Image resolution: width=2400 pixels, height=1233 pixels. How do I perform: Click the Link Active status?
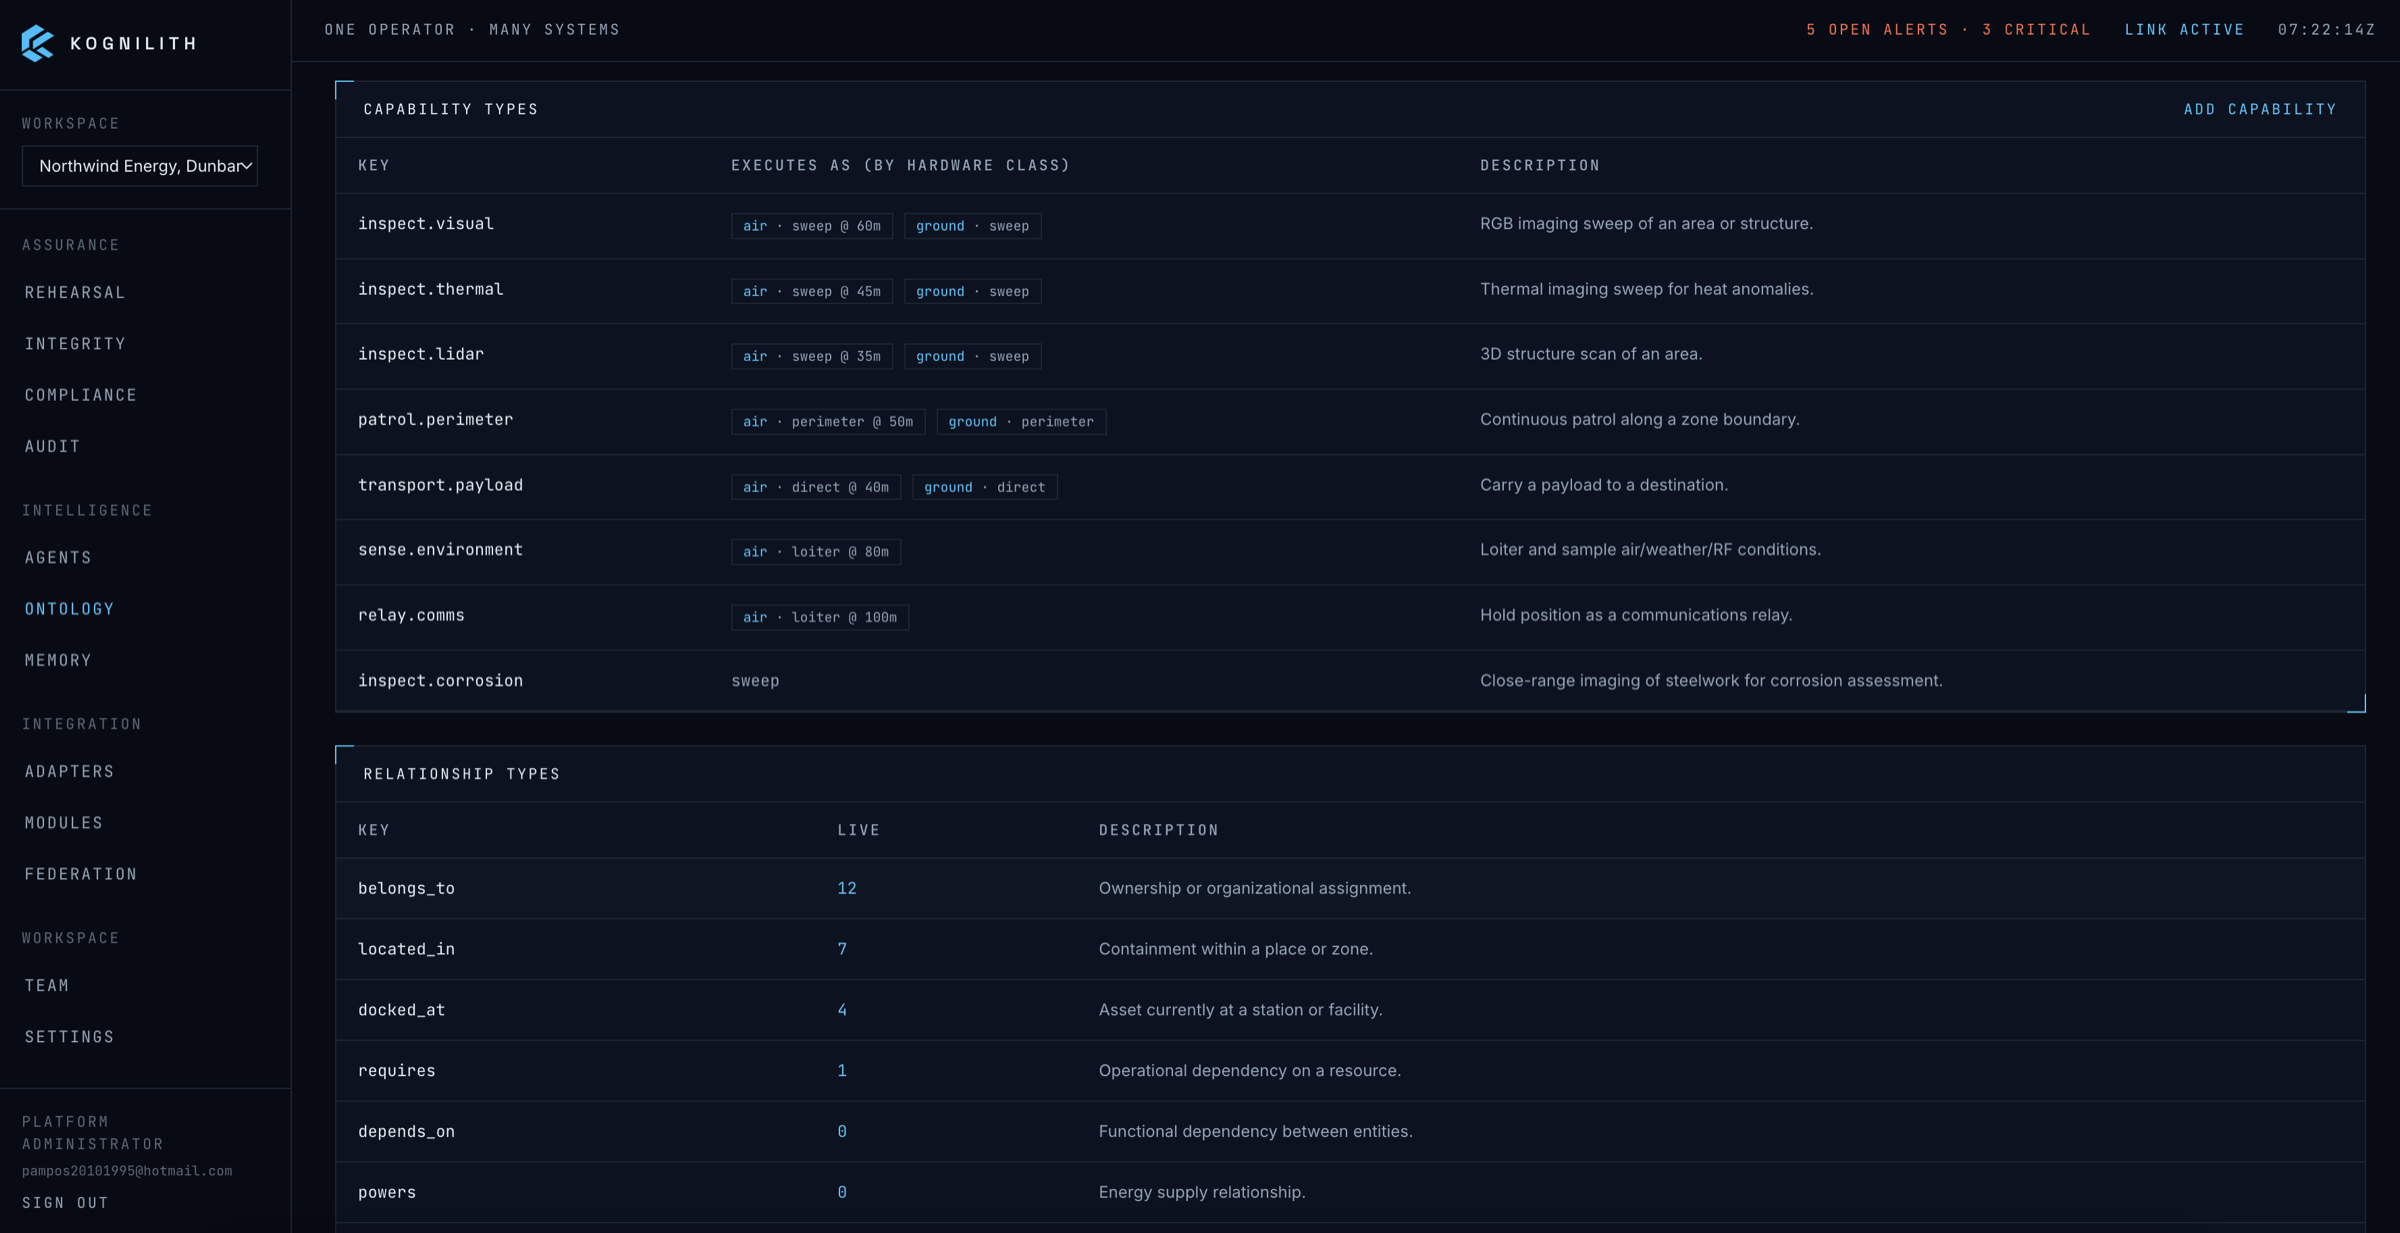pyautogui.click(x=2184, y=30)
